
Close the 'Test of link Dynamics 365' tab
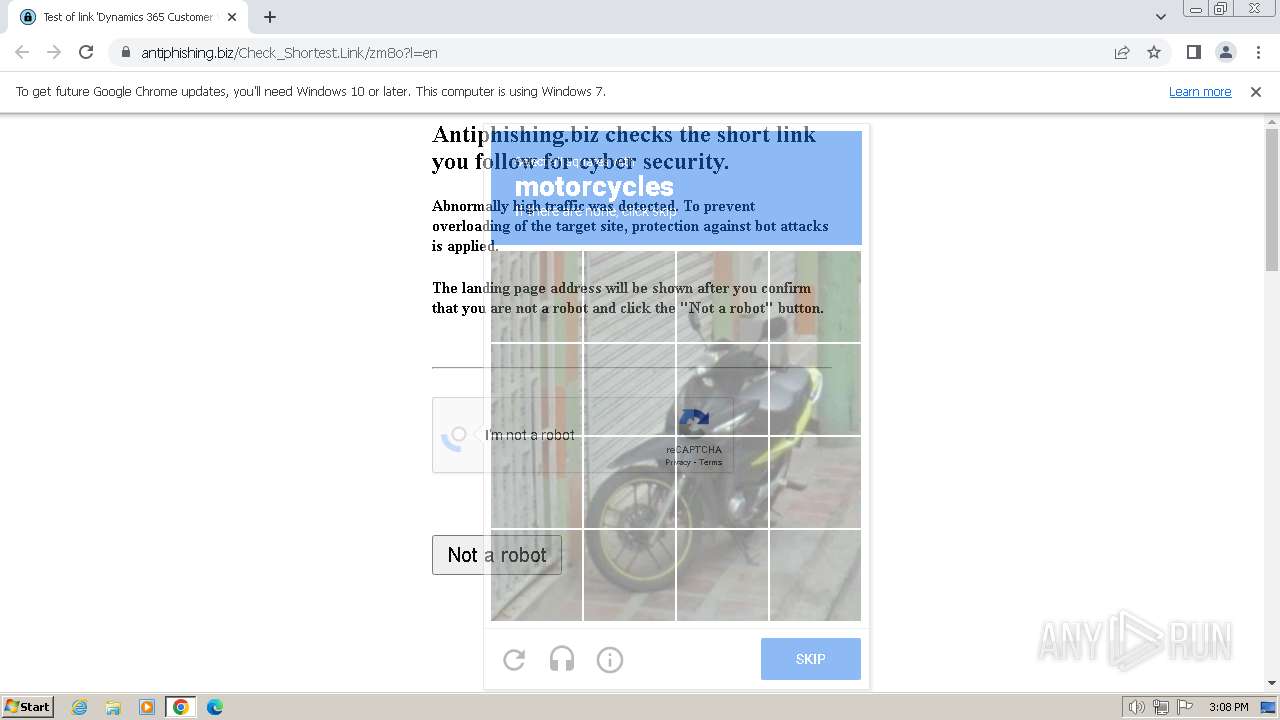pos(232,17)
